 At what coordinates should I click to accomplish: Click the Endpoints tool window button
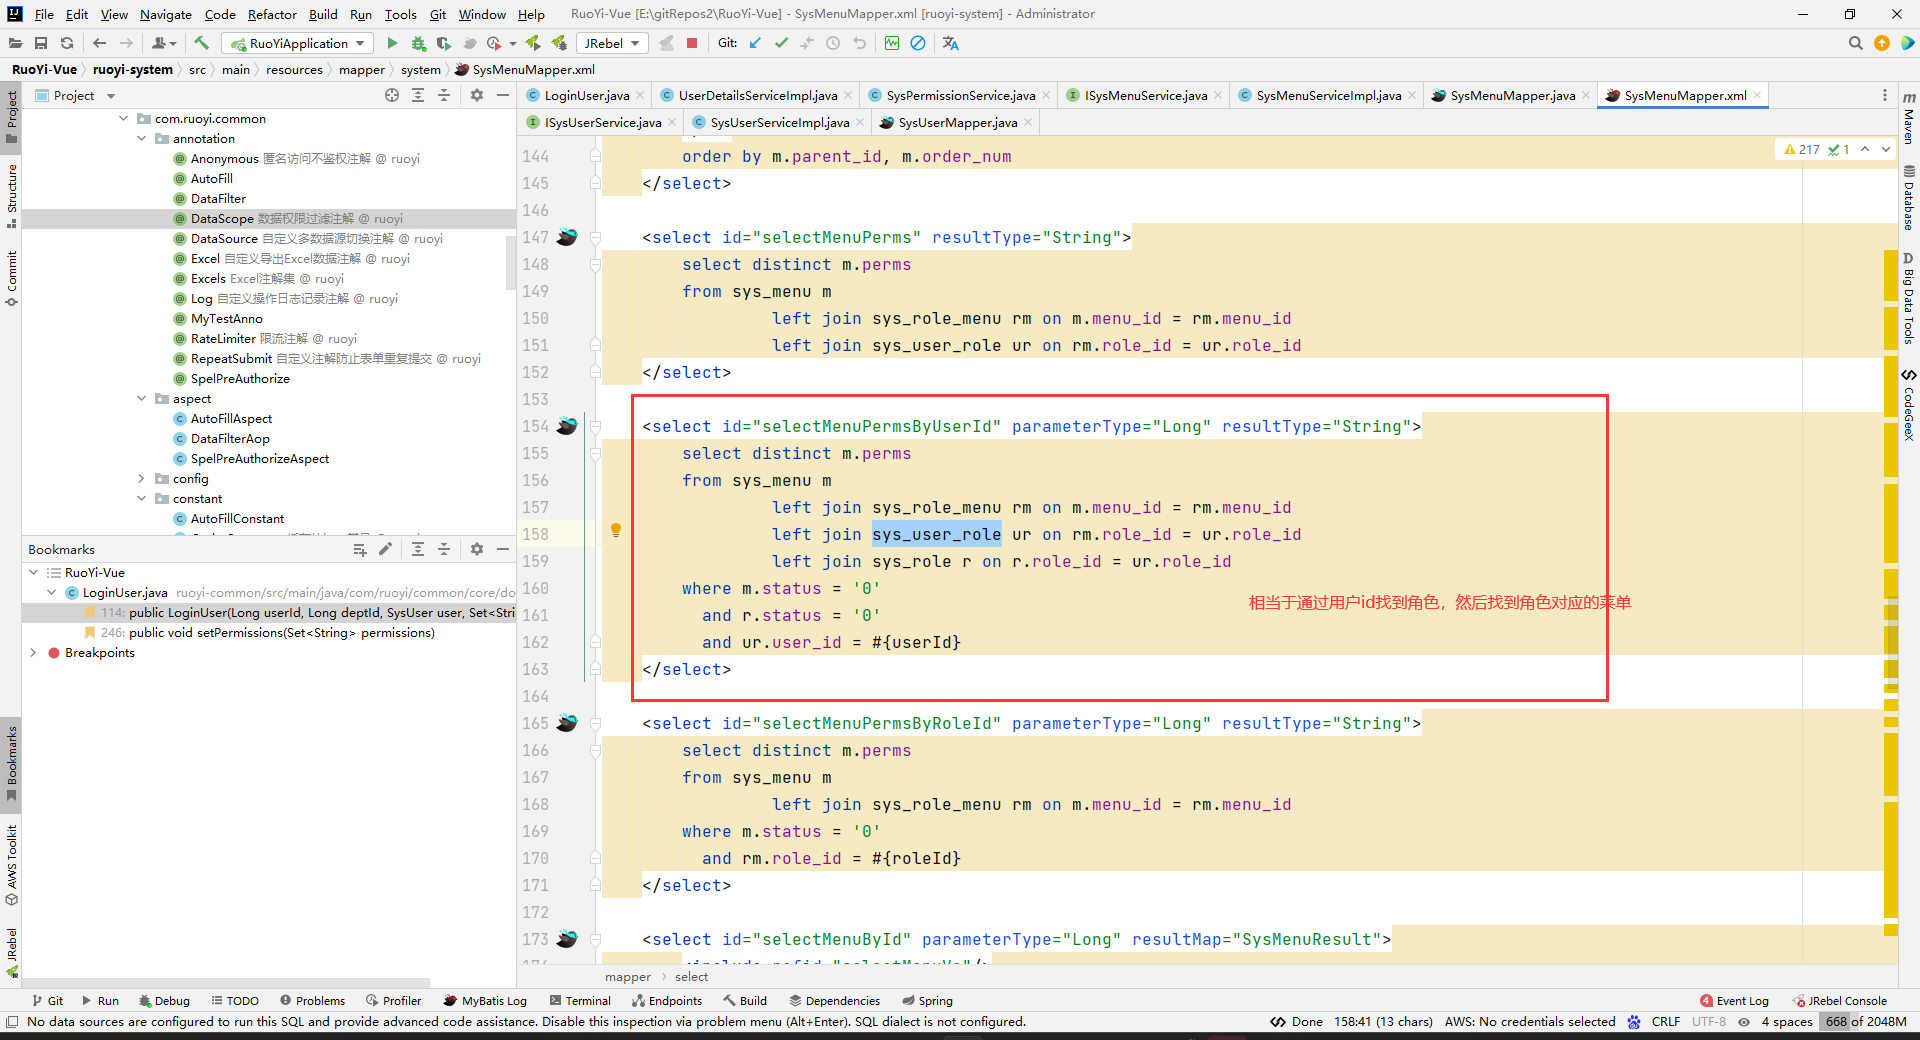click(x=667, y=1000)
